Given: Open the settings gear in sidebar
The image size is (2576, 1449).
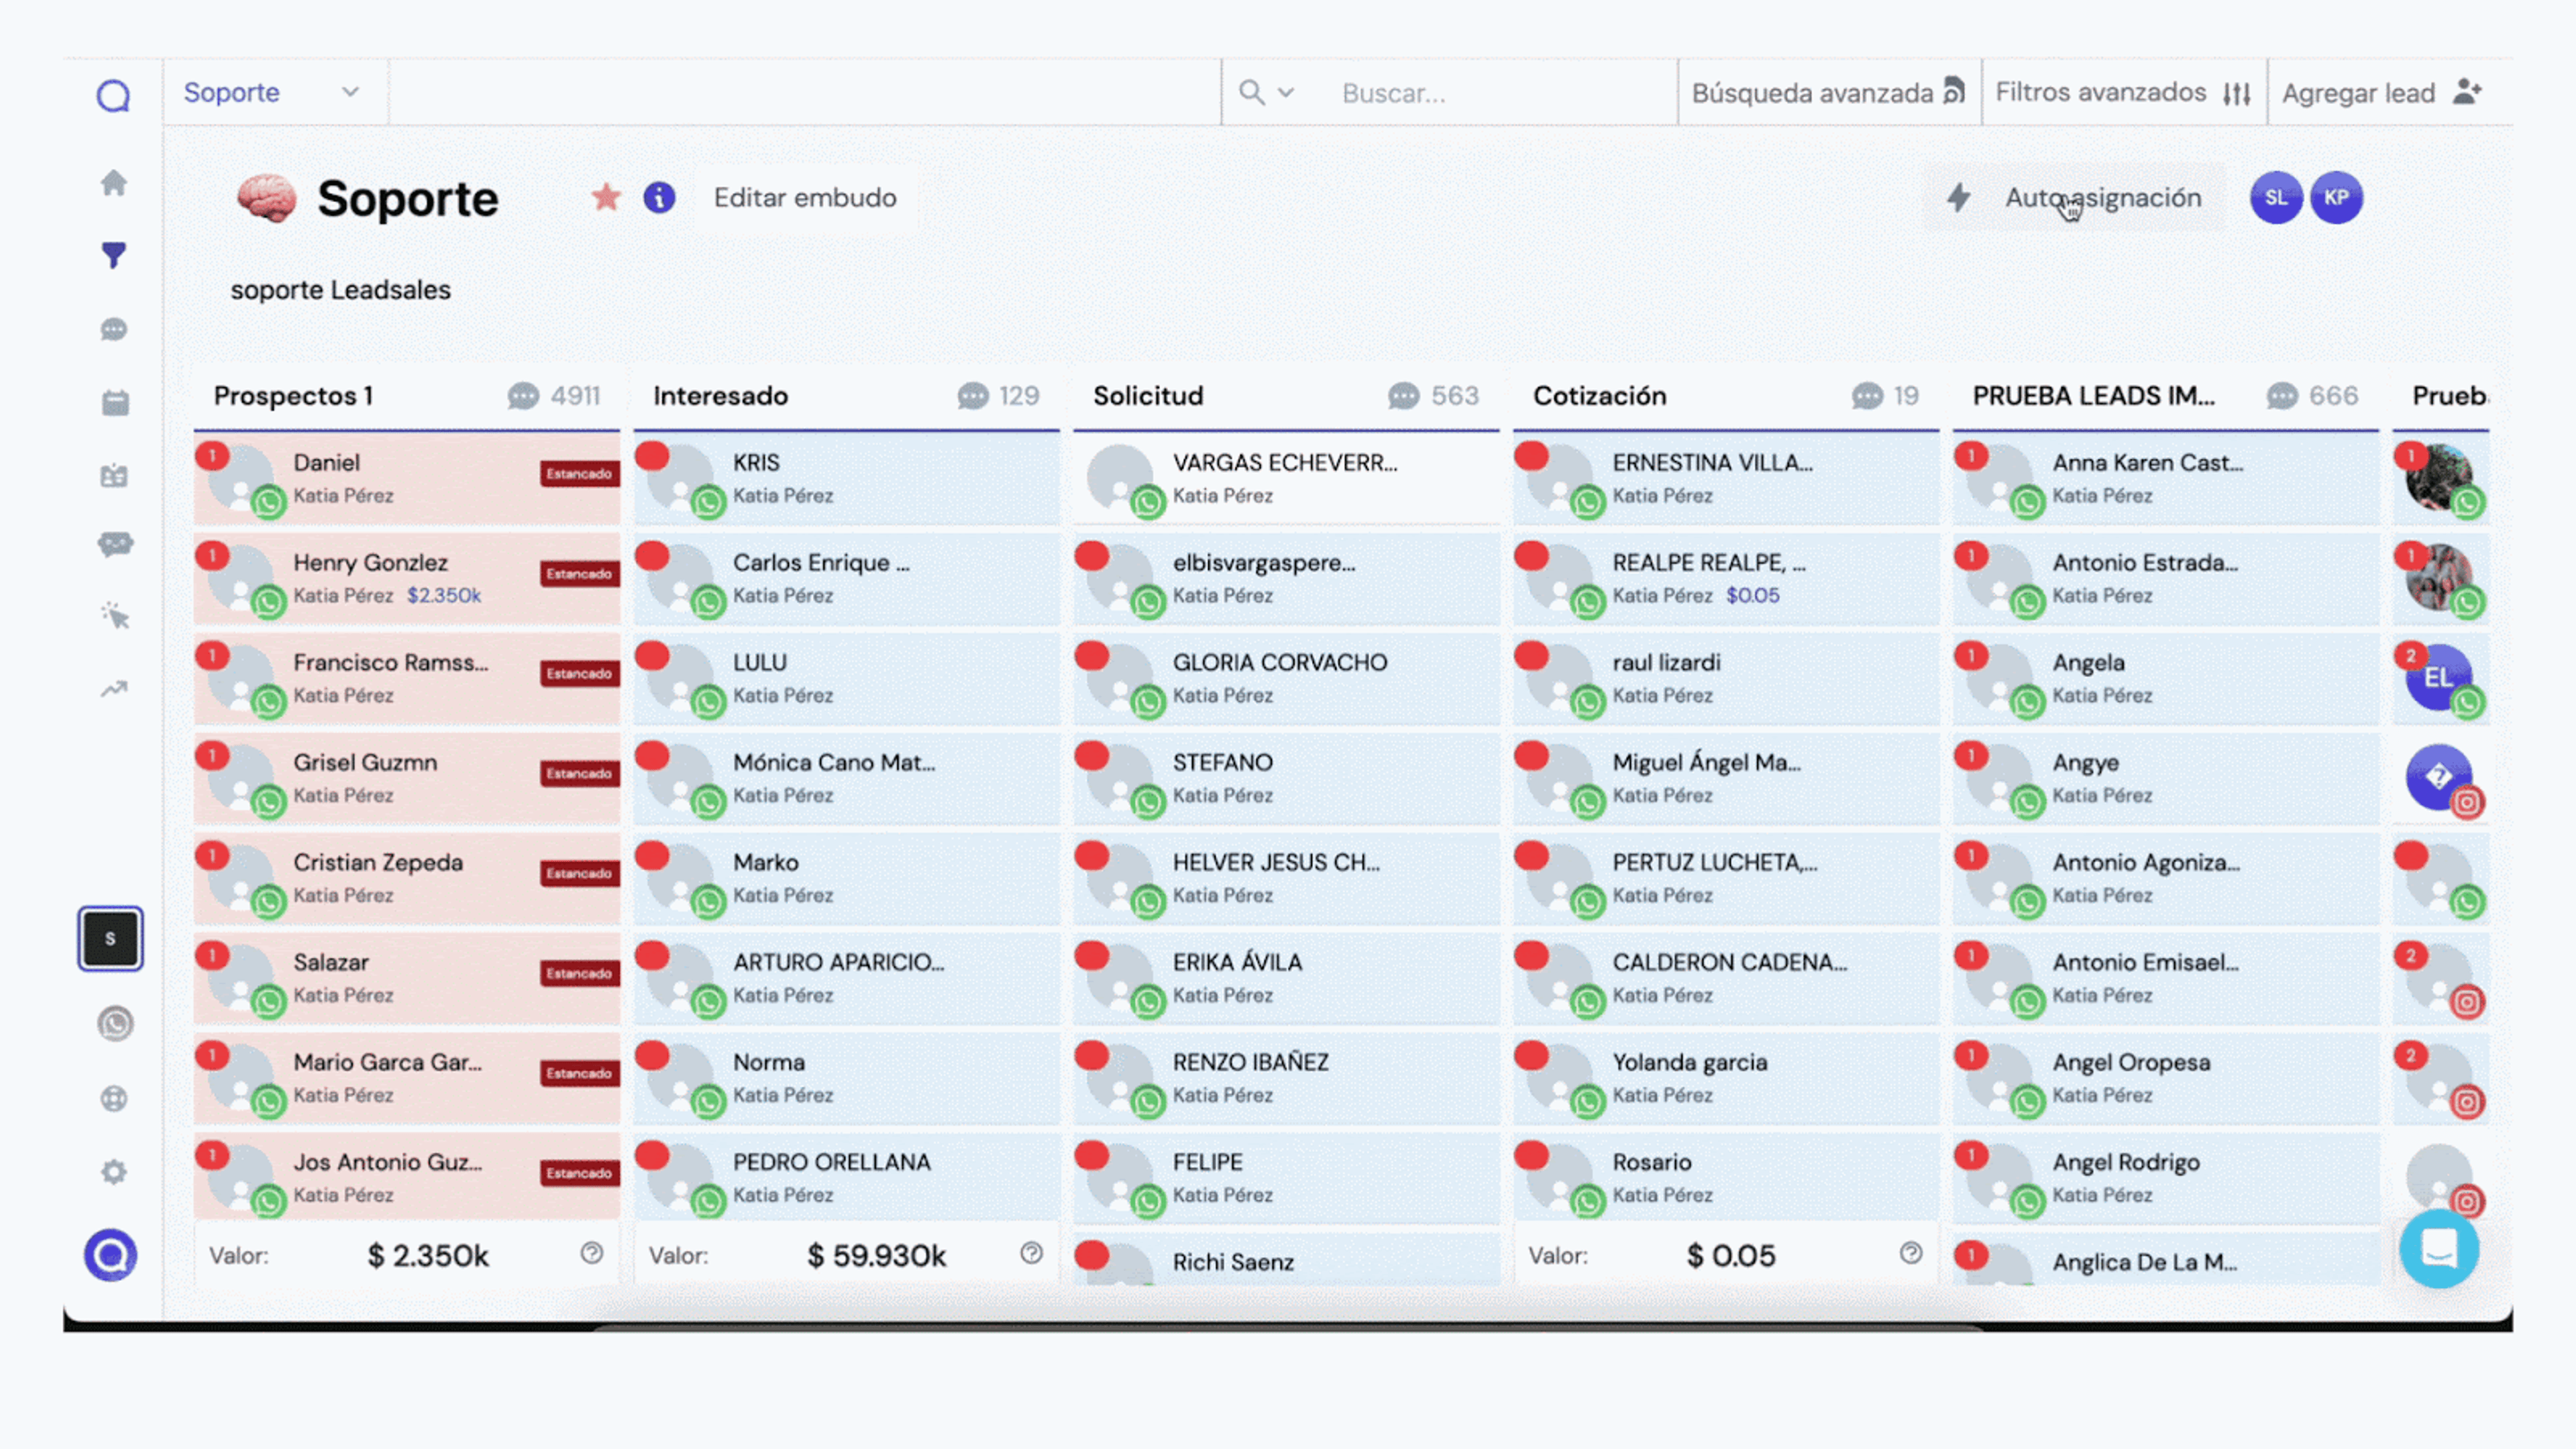Looking at the screenshot, I should [x=114, y=1172].
